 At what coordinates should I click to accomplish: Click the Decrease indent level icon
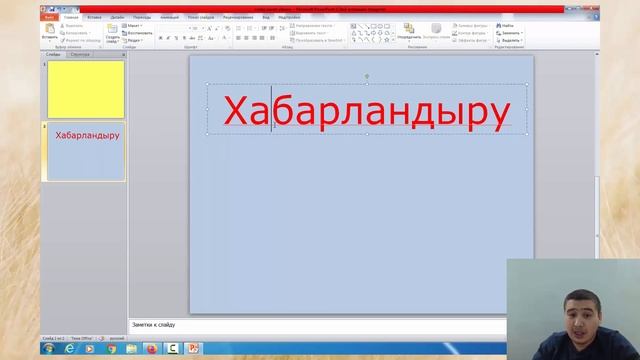[264, 28]
